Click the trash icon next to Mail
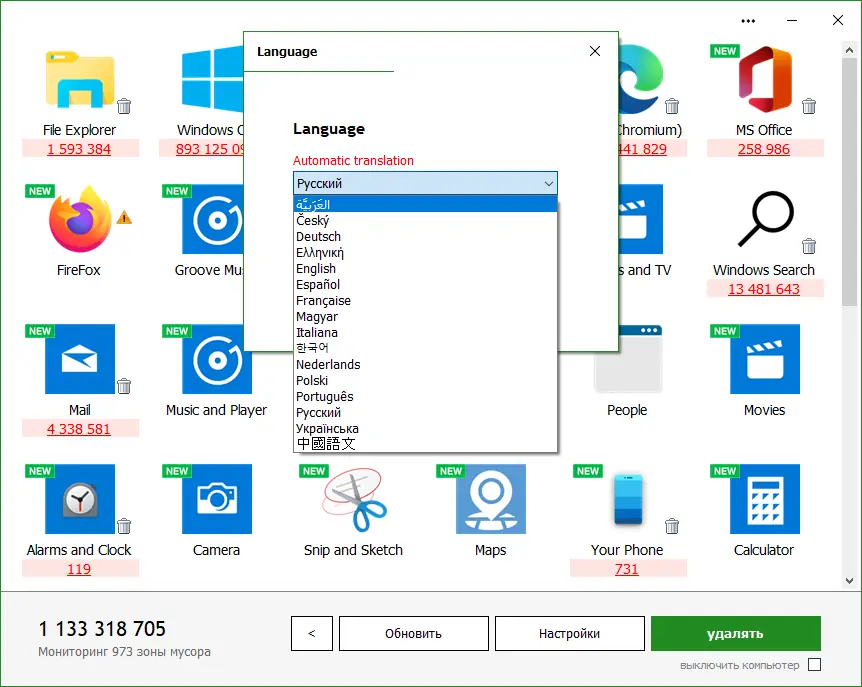This screenshot has height=687, width=862. click(124, 386)
